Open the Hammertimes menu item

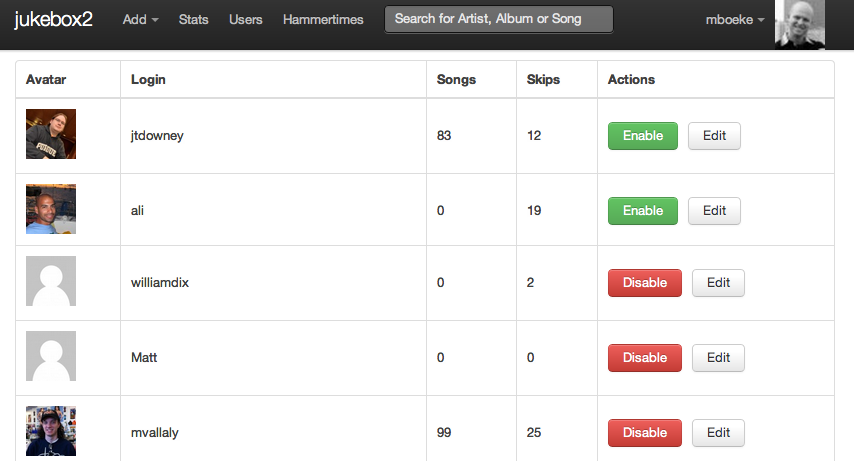pos(323,20)
